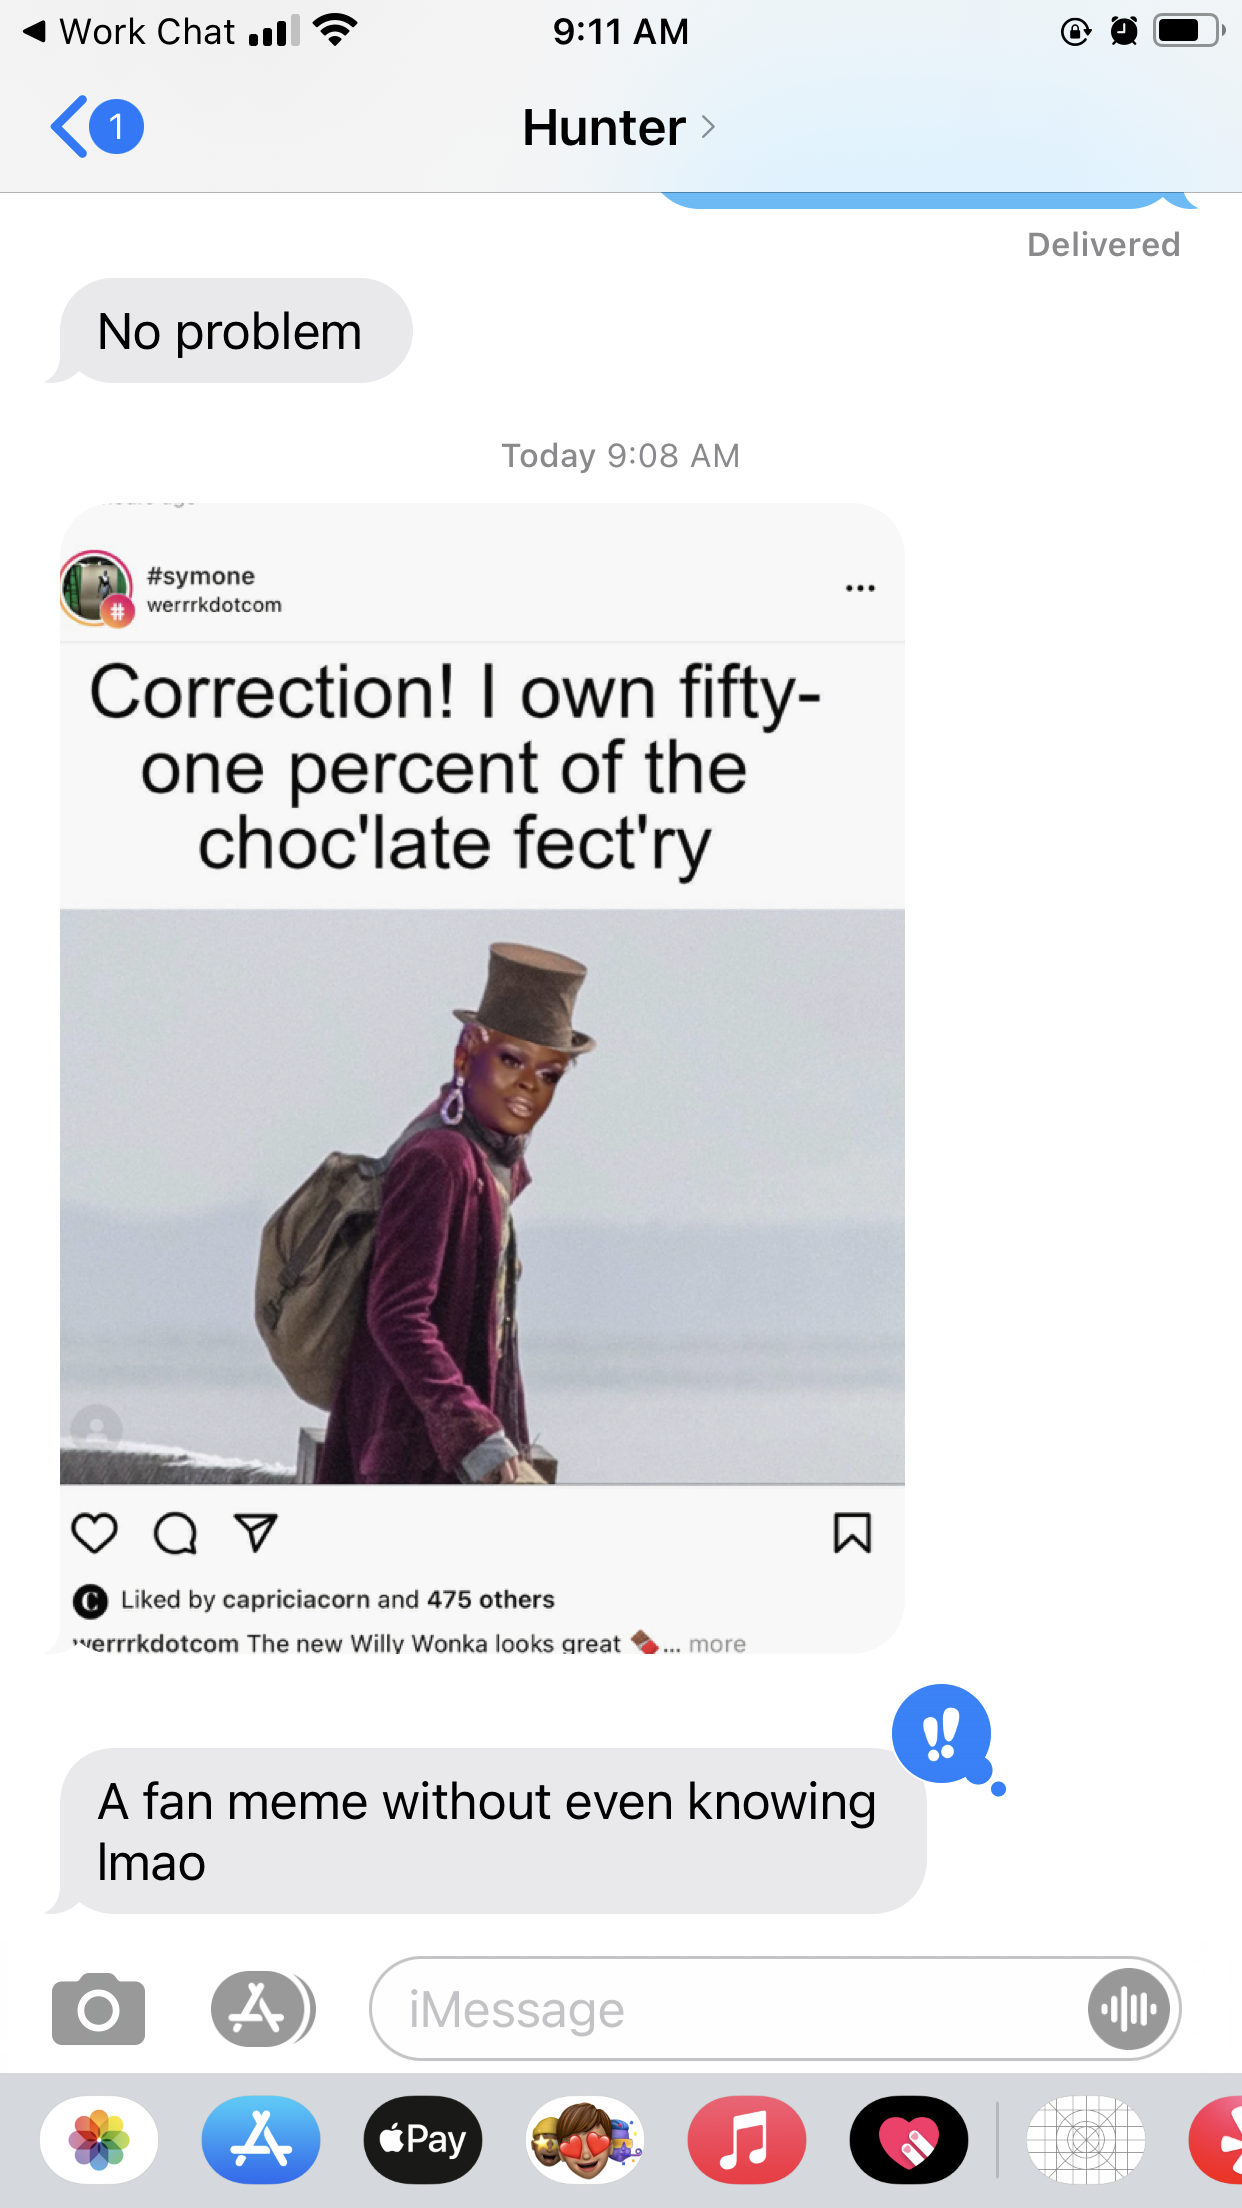Open Digital Touch heart icon
The width and height of the screenshot is (1242, 2208).
(x=909, y=2140)
